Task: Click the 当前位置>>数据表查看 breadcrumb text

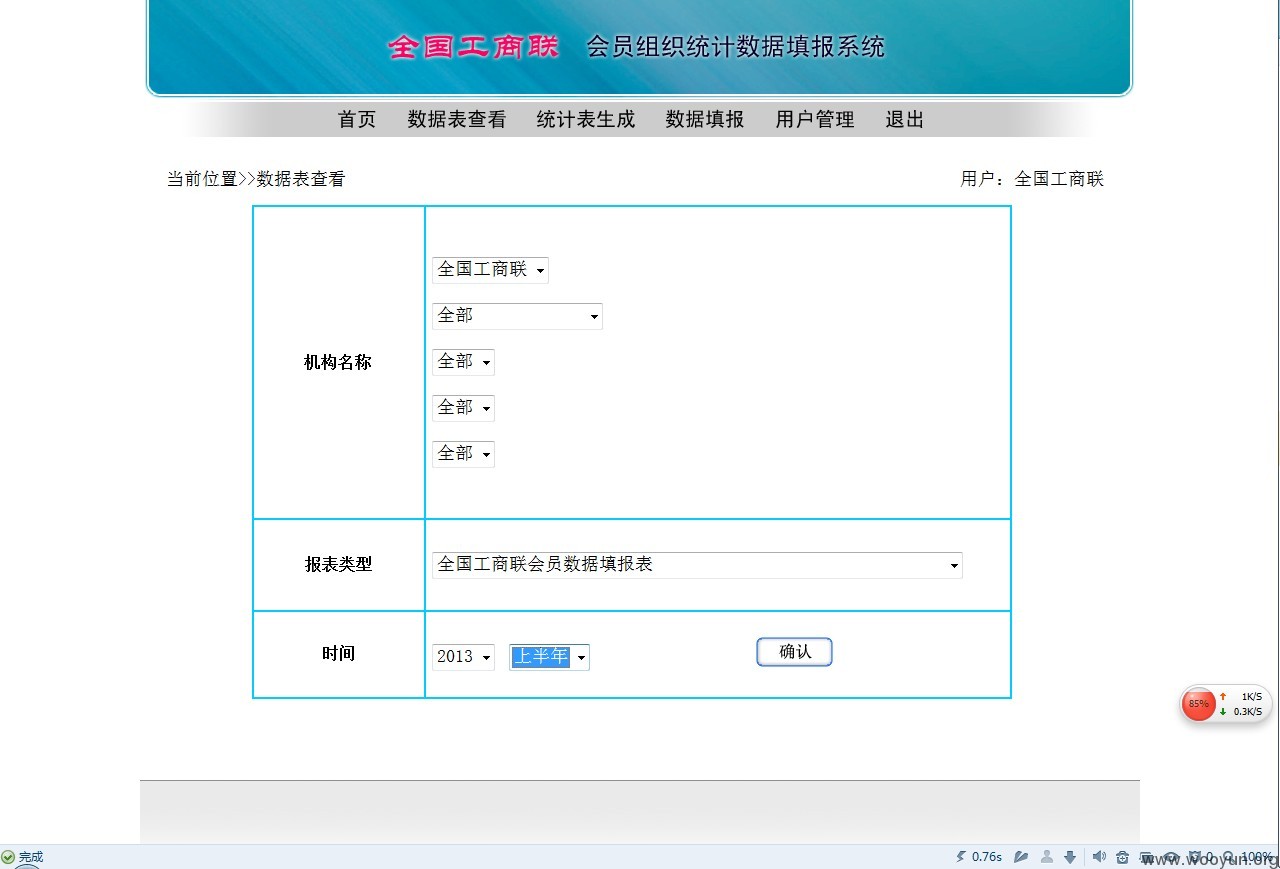Action: 256,180
